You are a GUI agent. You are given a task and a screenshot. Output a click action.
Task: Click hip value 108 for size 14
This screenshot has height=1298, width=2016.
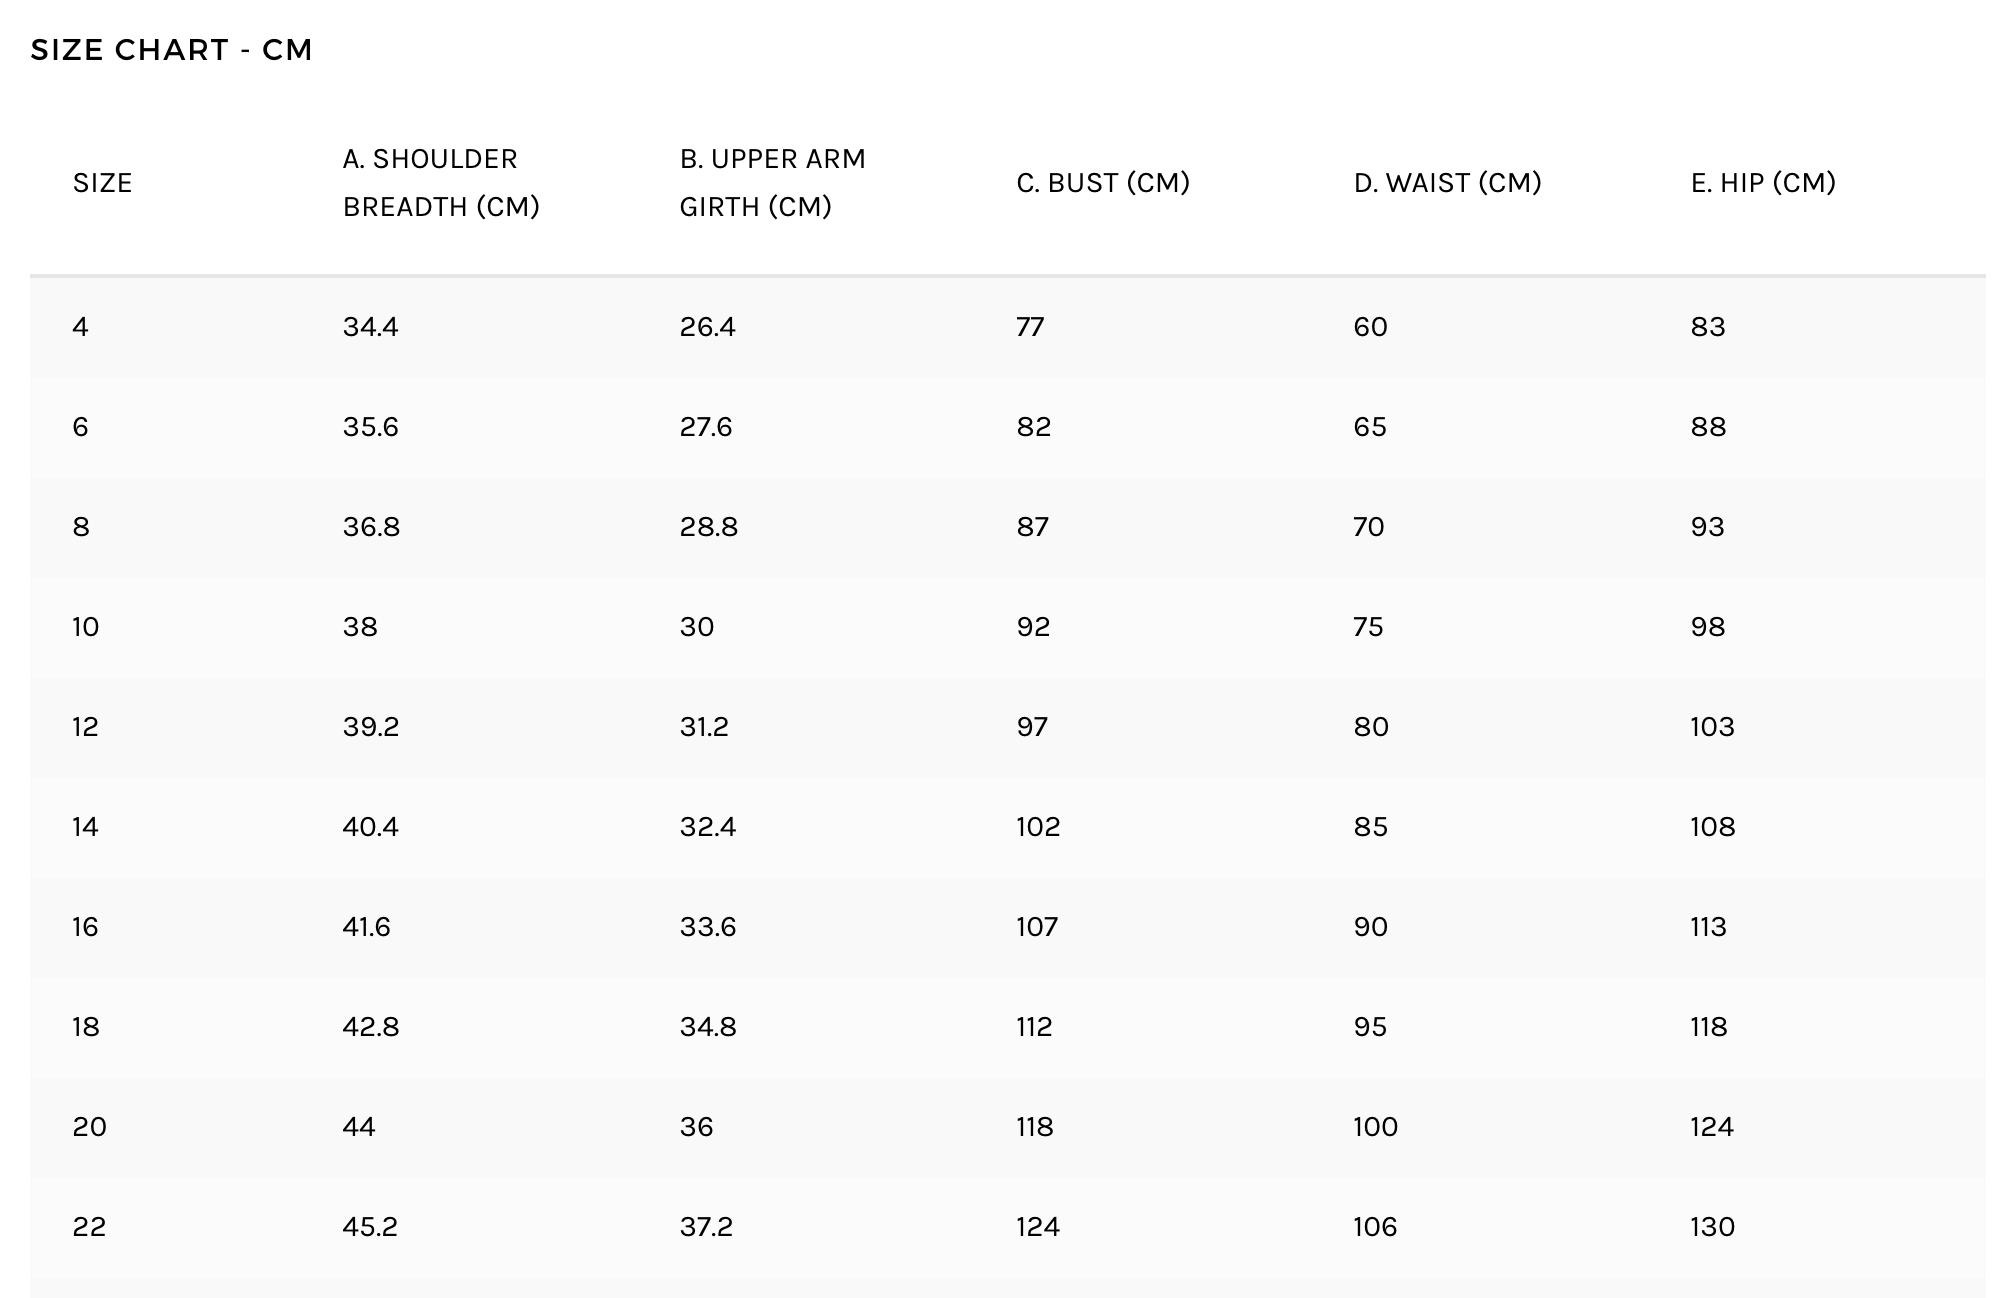click(1712, 827)
